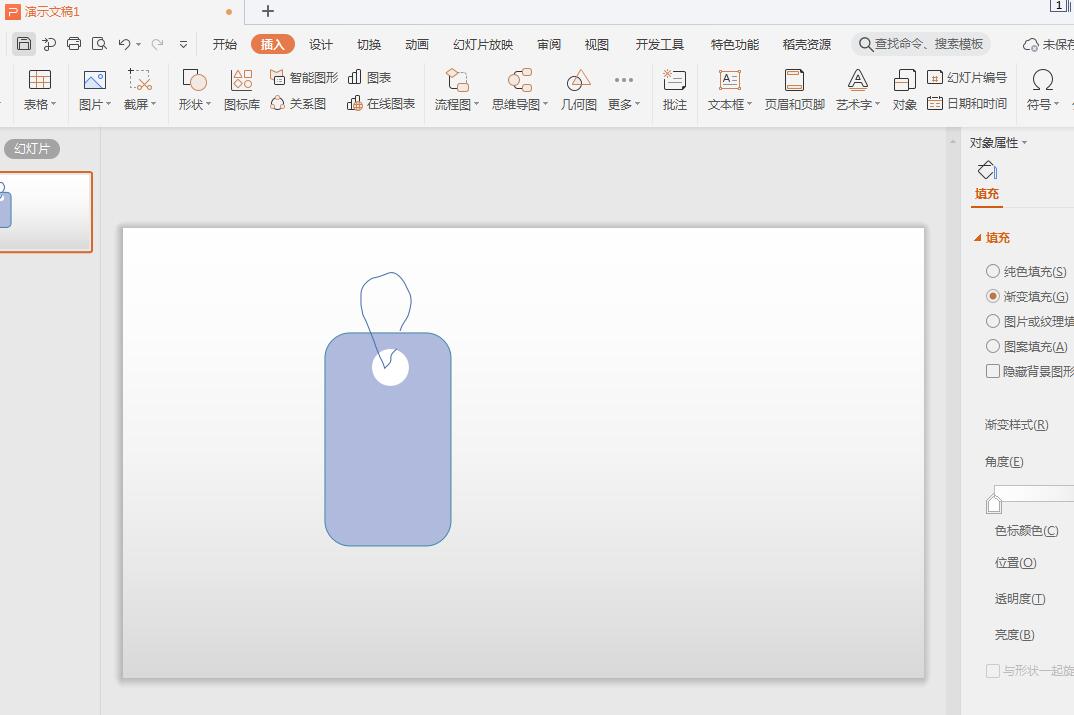Insert an 在线图表 online chart
The image size is (1074, 715).
(381, 103)
